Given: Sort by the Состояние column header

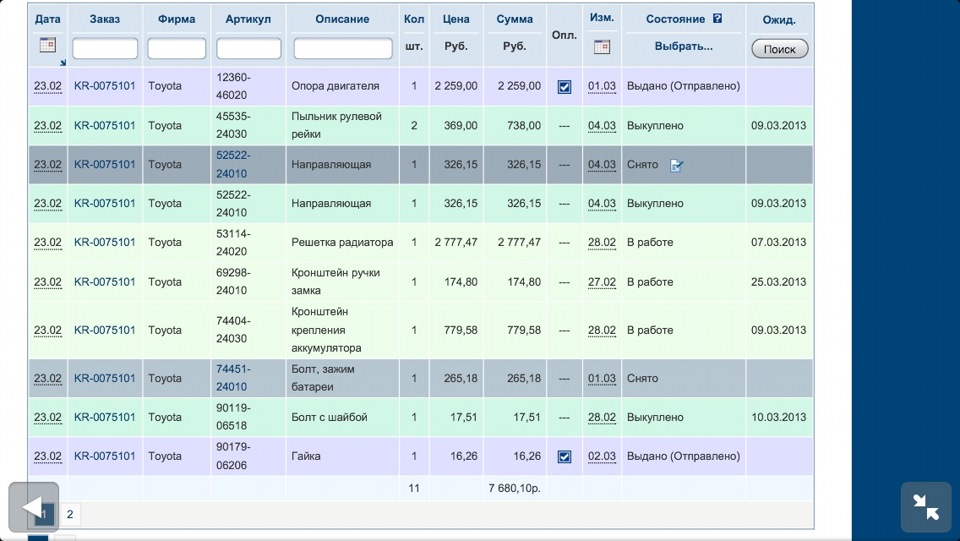Looking at the screenshot, I should point(675,19).
